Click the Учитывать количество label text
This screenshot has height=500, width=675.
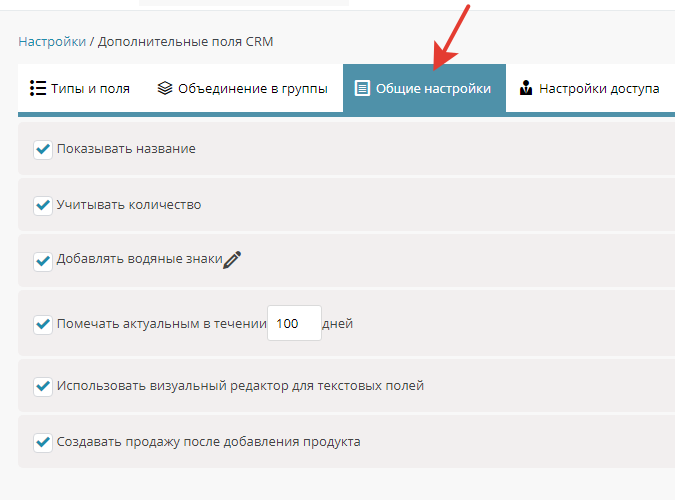click(x=129, y=205)
